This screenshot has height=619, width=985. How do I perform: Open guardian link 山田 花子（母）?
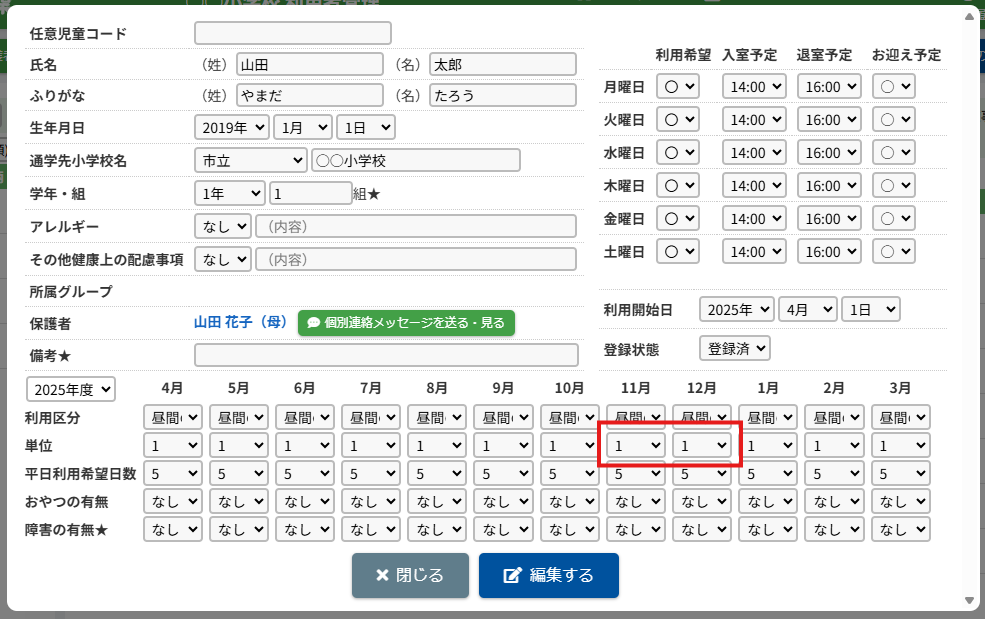pyautogui.click(x=240, y=323)
